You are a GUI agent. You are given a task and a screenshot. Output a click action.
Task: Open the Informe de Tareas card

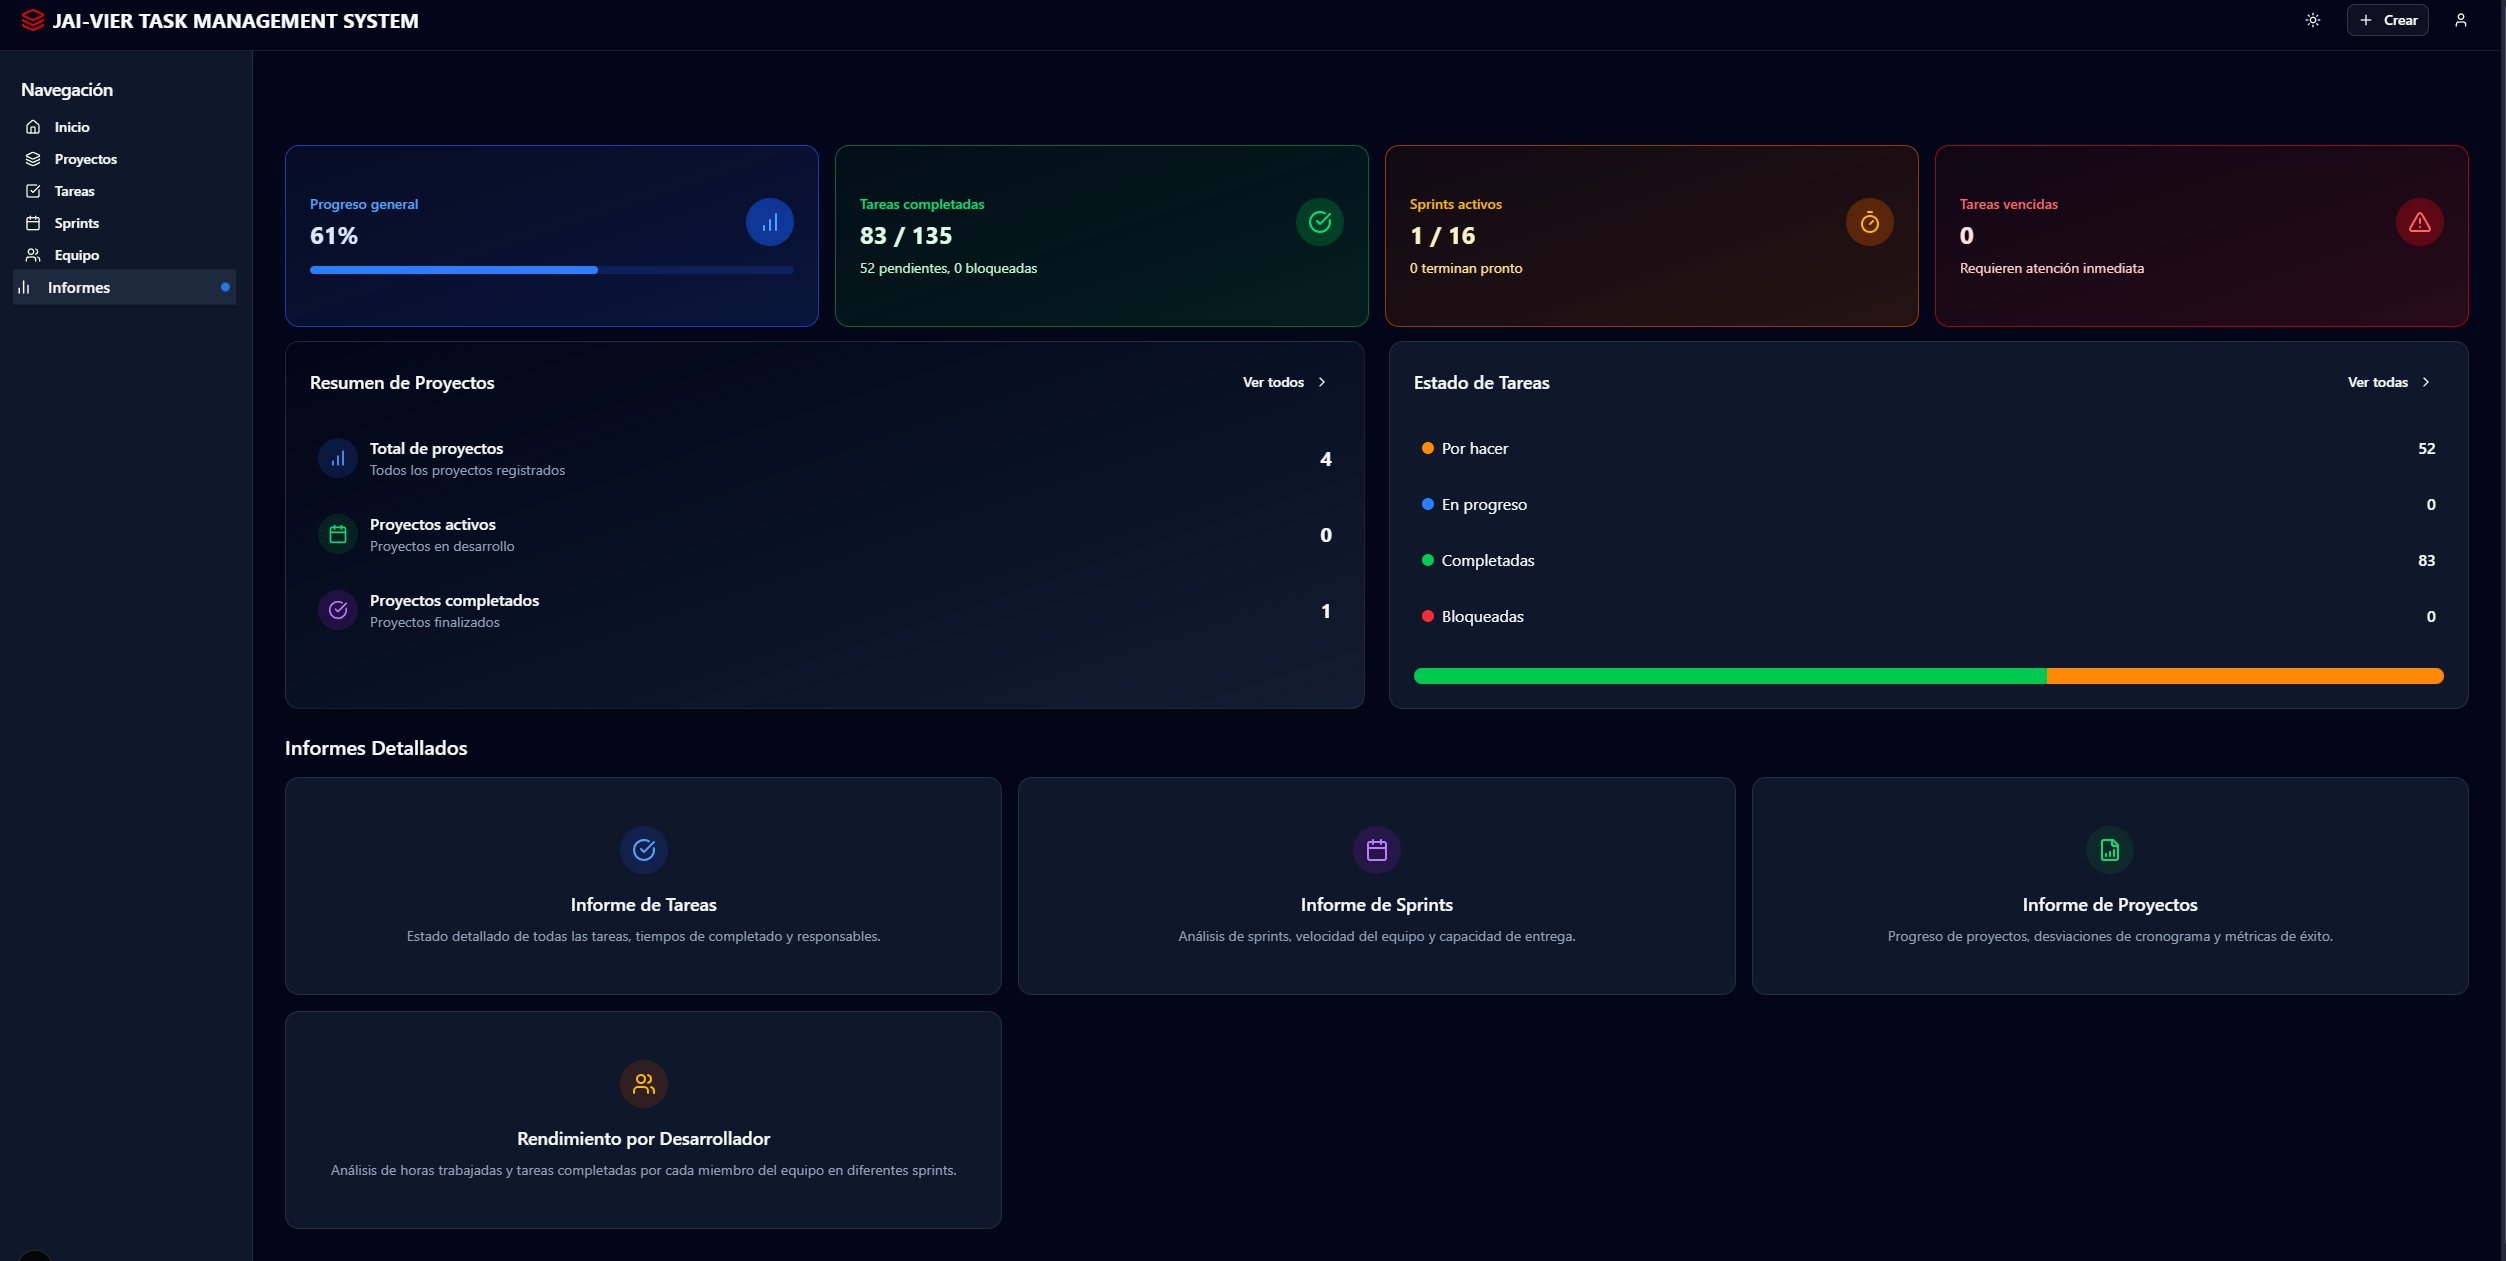pos(643,886)
